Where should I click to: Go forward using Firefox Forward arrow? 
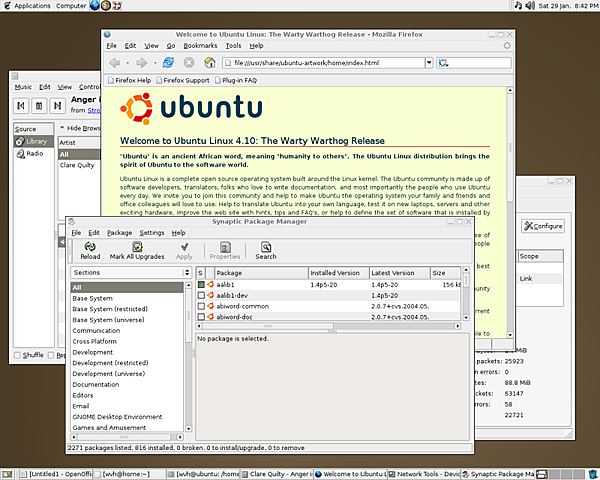(x=142, y=62)
